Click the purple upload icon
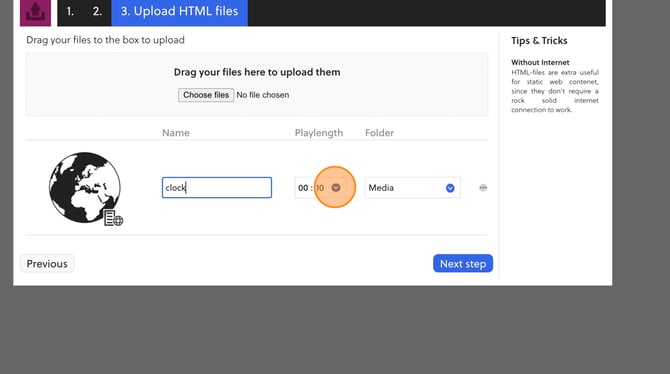This screenshot has width=670, height=374. click(35, 12)
